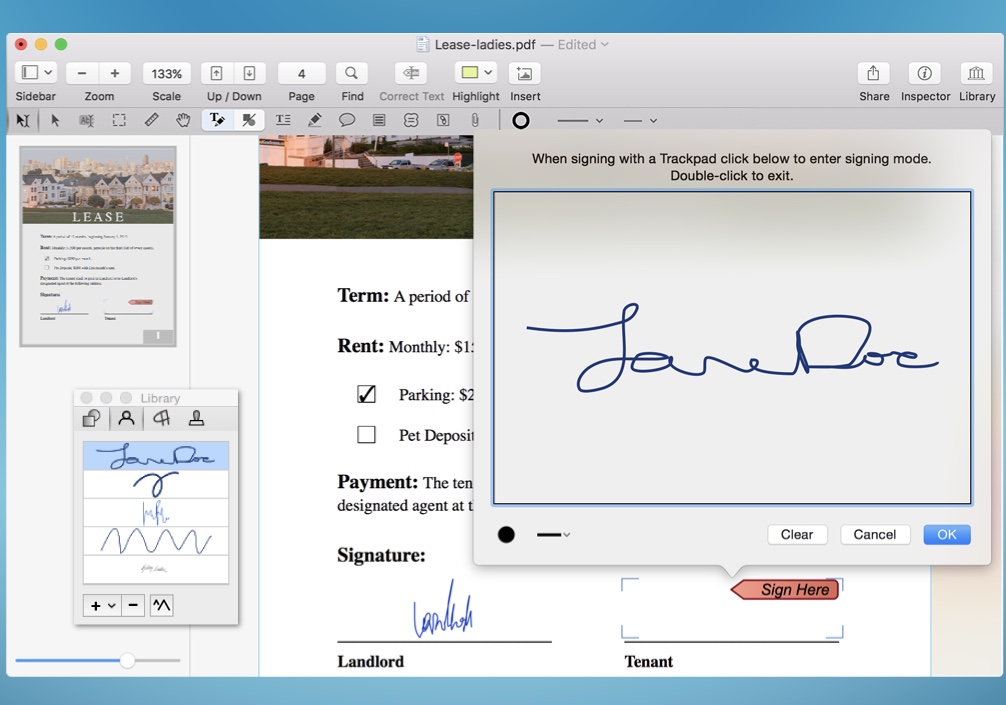Viewport: 1006px width, 705px height.
Task: Click the rectangular selection tool
Action: pyautogui.click(x=119, y=120)
